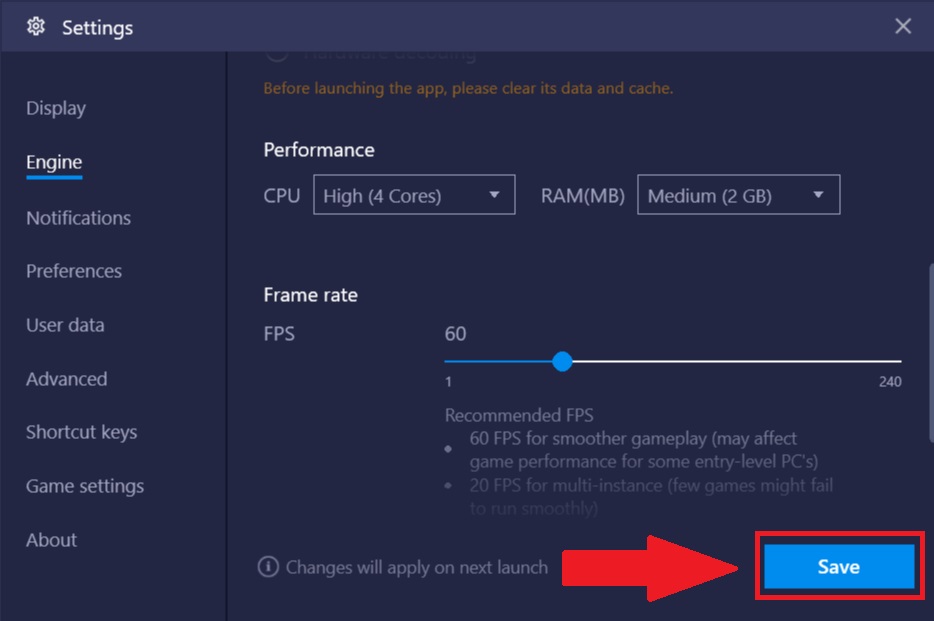Open Game settings tab

[x=85, y=486]
